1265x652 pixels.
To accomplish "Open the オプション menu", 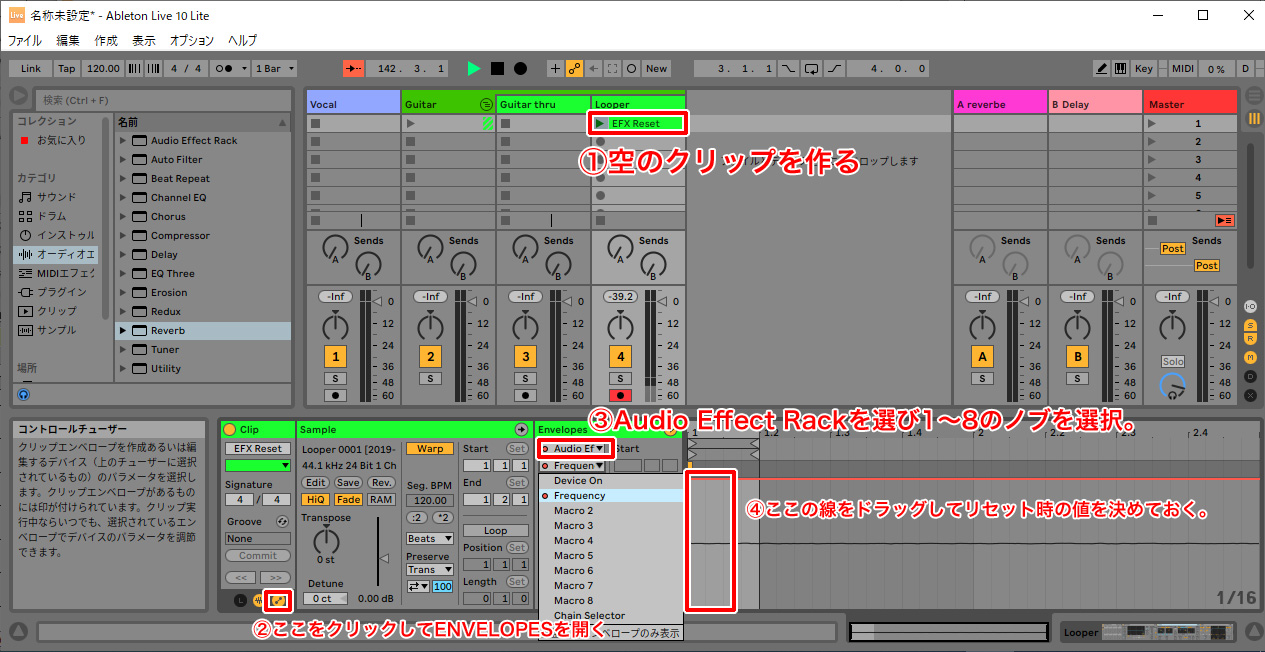I will click(x=191, y=41).
